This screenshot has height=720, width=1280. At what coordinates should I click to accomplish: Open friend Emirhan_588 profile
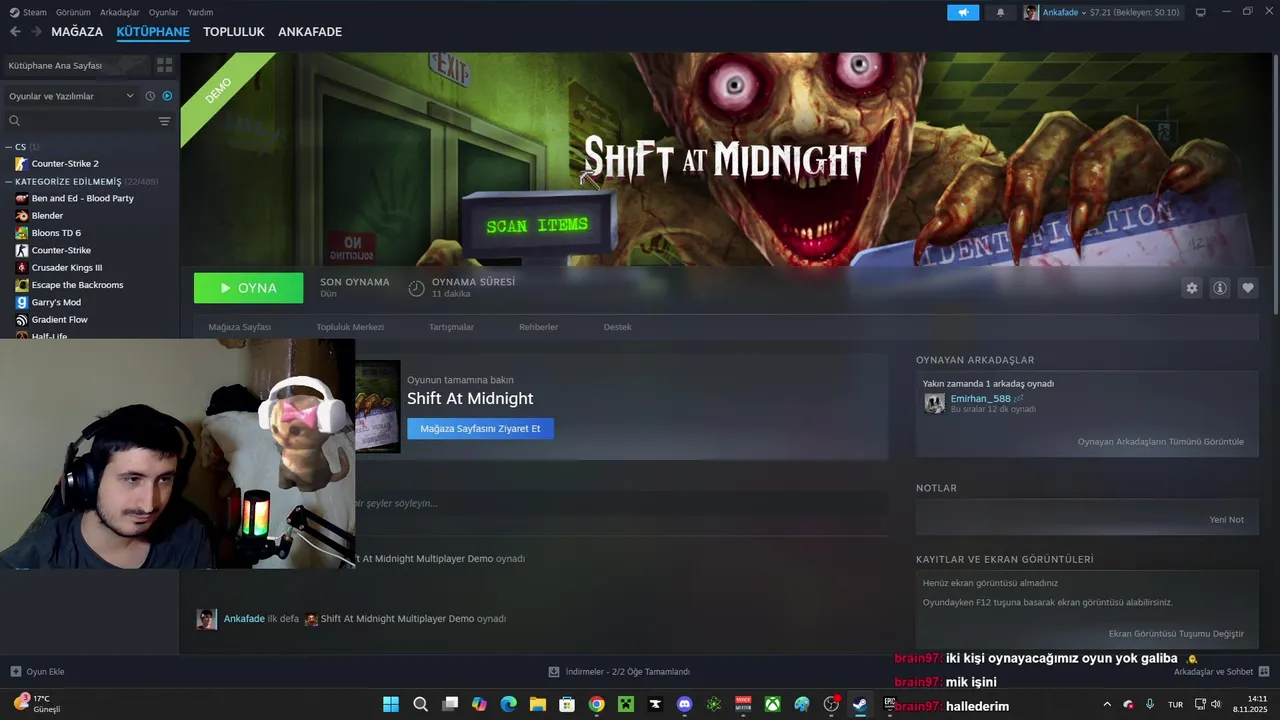[x=980, y=399]
